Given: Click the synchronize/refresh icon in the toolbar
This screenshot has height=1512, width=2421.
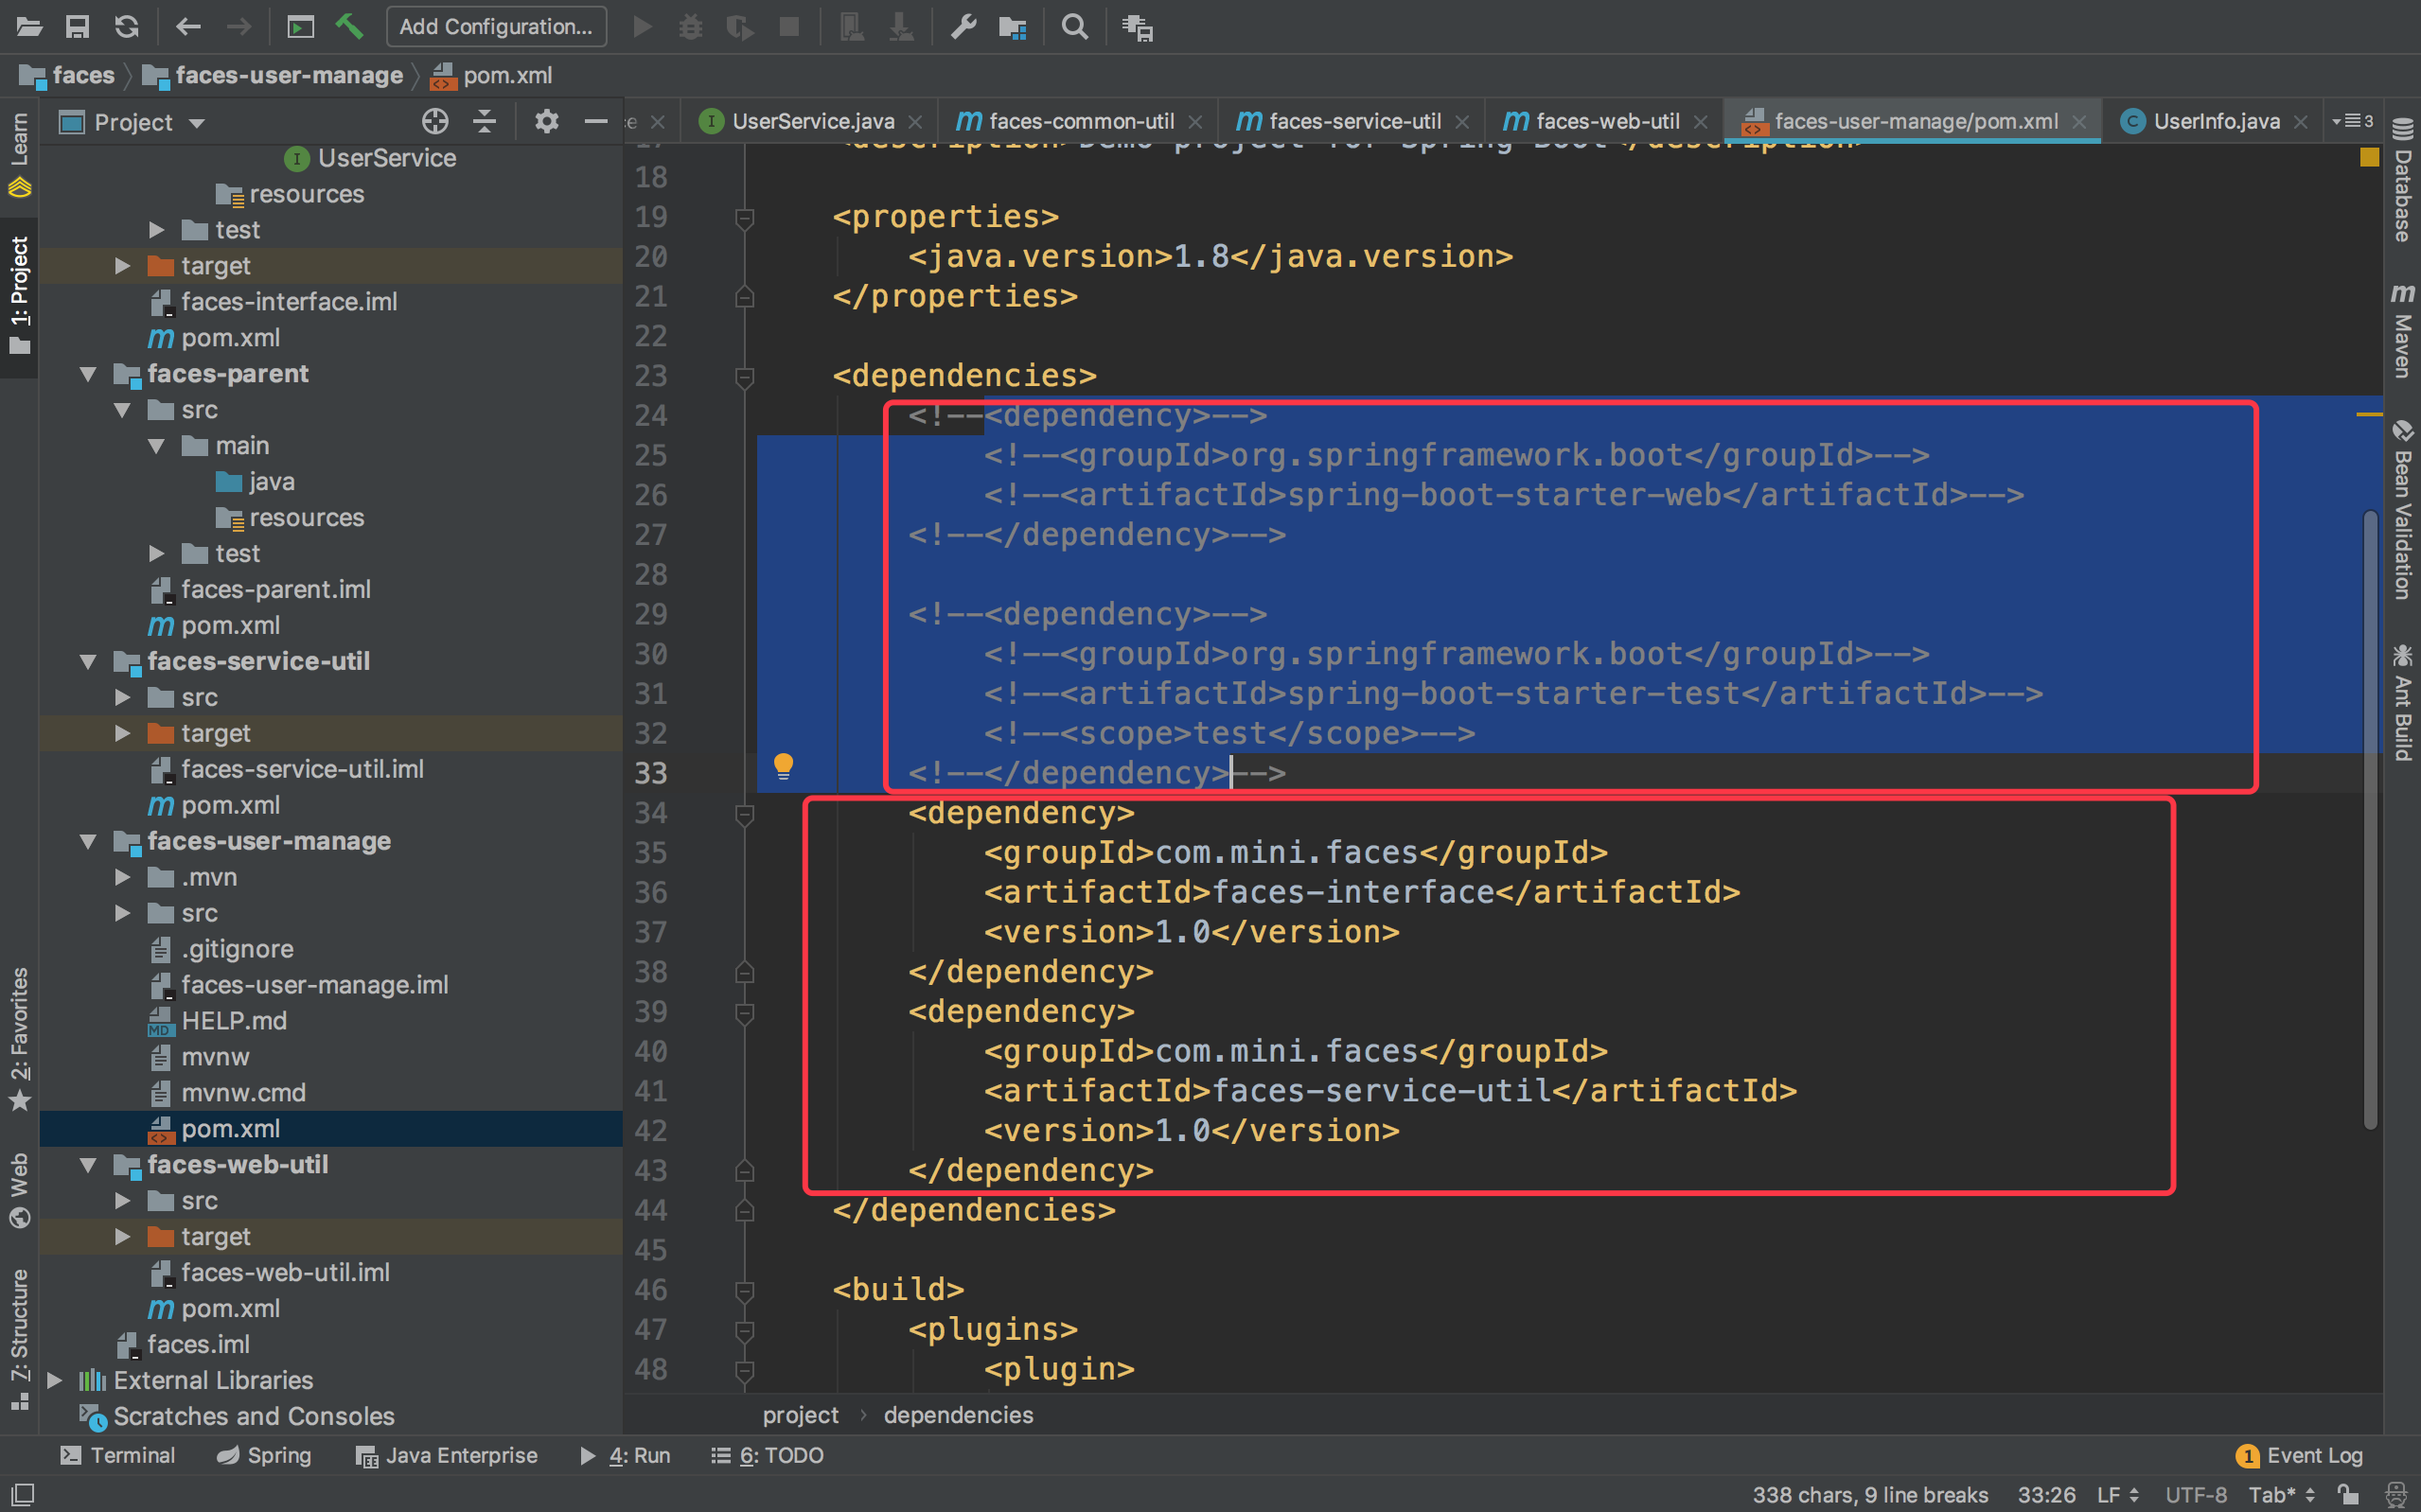Looking at the screenshot, I should click(x=127, y=27).
